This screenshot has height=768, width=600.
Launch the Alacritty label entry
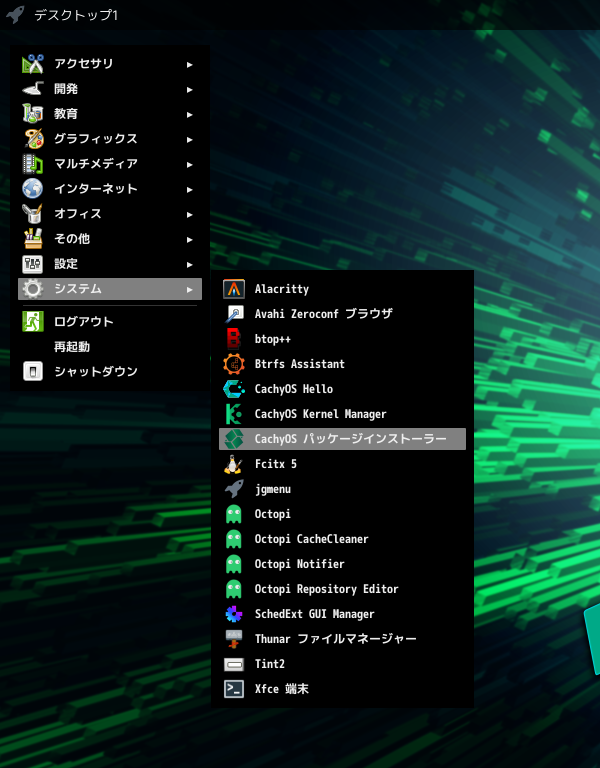pyautogui.click(x=282, y=289)
